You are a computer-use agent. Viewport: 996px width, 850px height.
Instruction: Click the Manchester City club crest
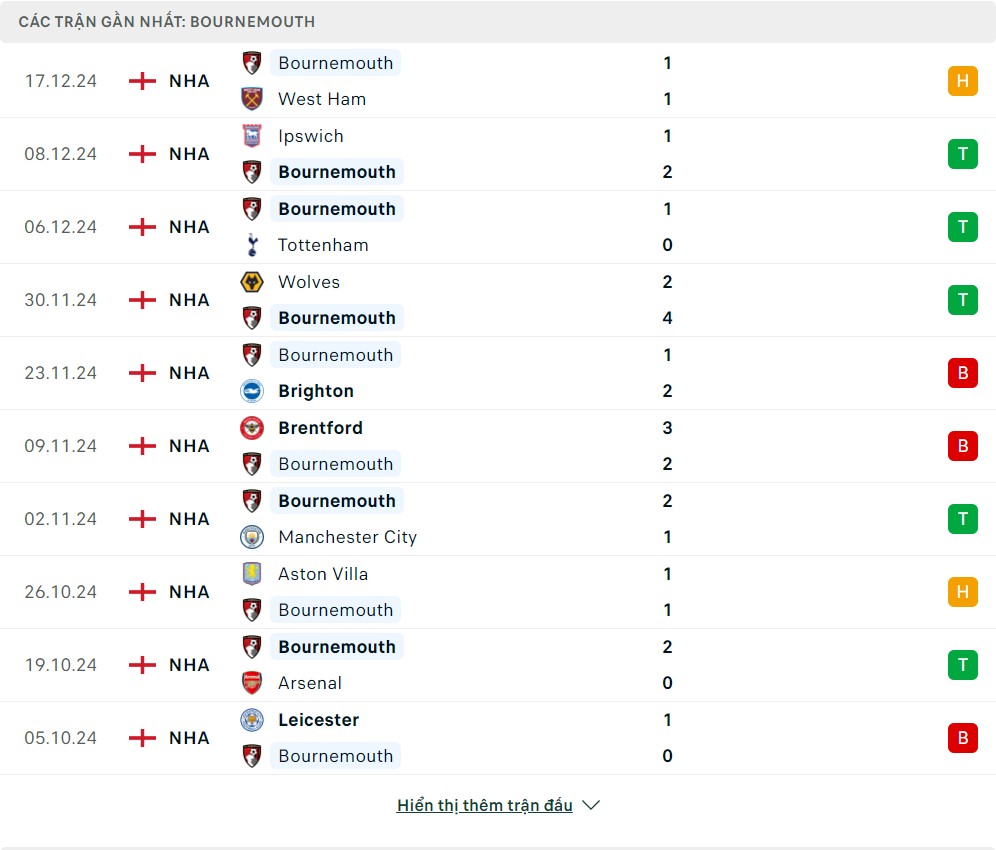tap(252, 537)
